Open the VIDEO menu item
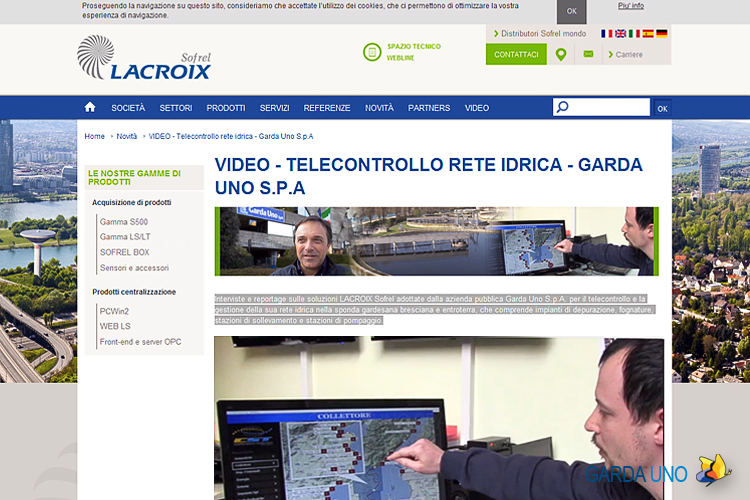Image resolution: width=750 pixels, height=500 pixels. (x=477, y=108)
